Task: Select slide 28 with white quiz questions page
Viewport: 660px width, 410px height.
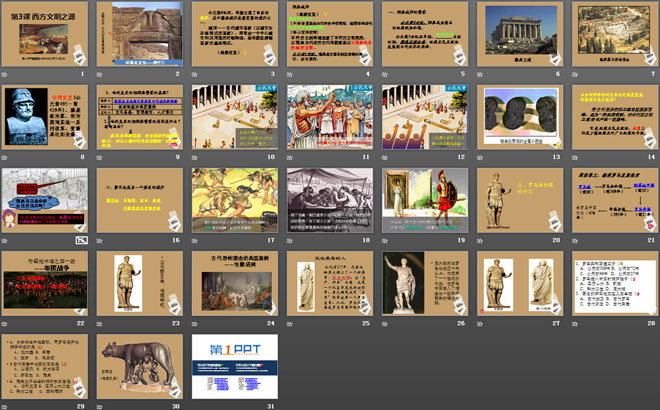Action: coord(615,283)
